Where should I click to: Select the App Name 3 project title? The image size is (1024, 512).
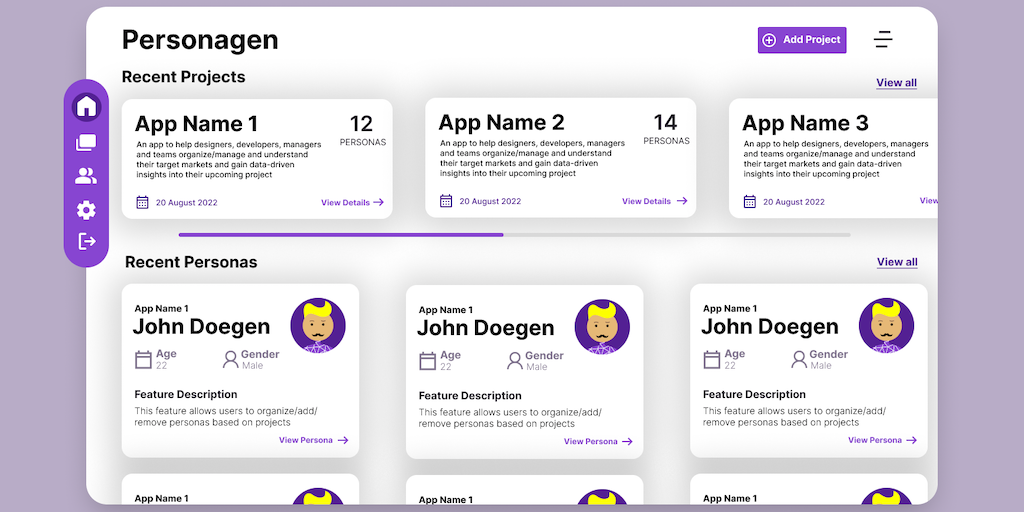(x=805, y=123)
